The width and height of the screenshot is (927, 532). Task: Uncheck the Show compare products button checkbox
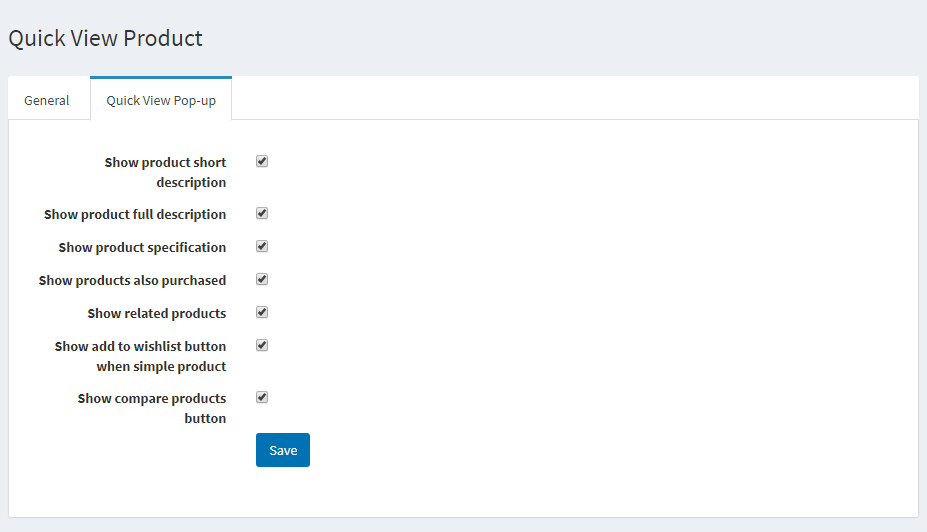262,397
